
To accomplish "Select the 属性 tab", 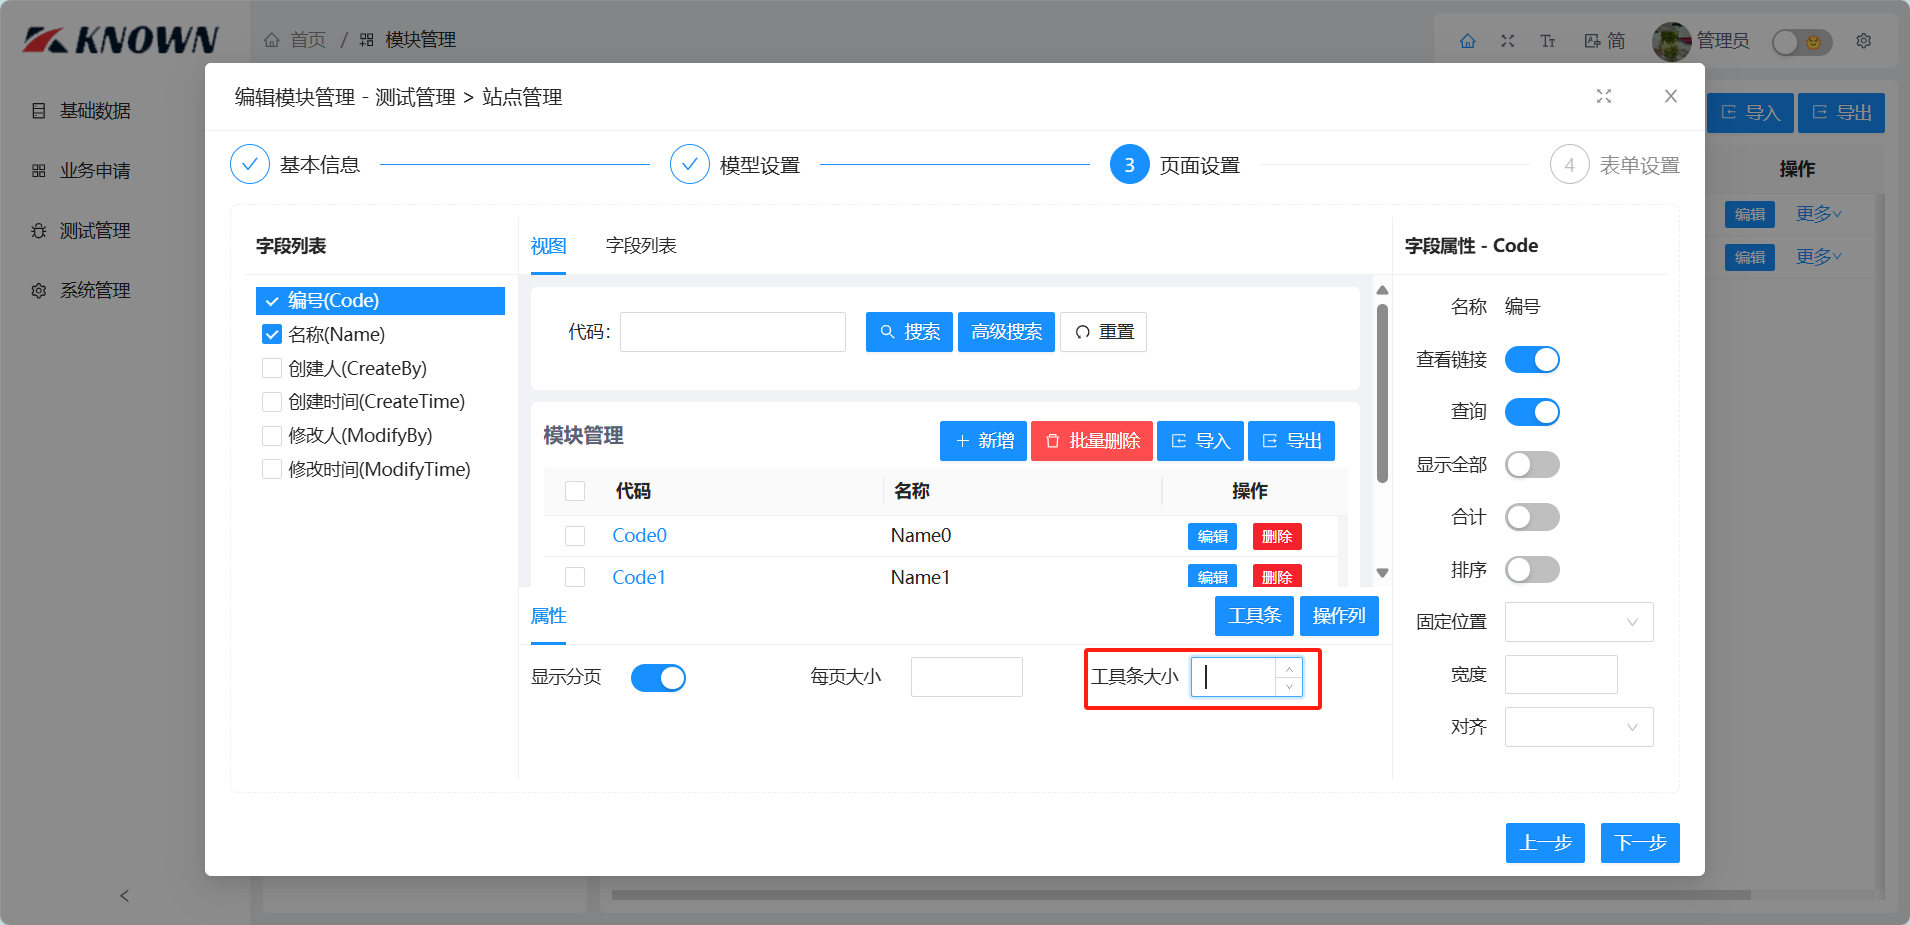I will point(548,616).
